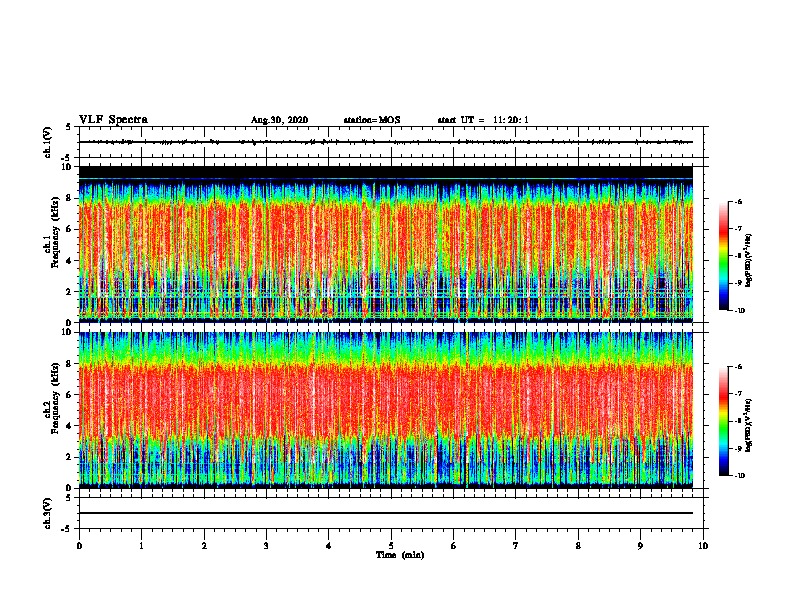Click the "-10" tick of ch.2 colorbar
This screenshot has width=792, height=612.
(739, 475)
